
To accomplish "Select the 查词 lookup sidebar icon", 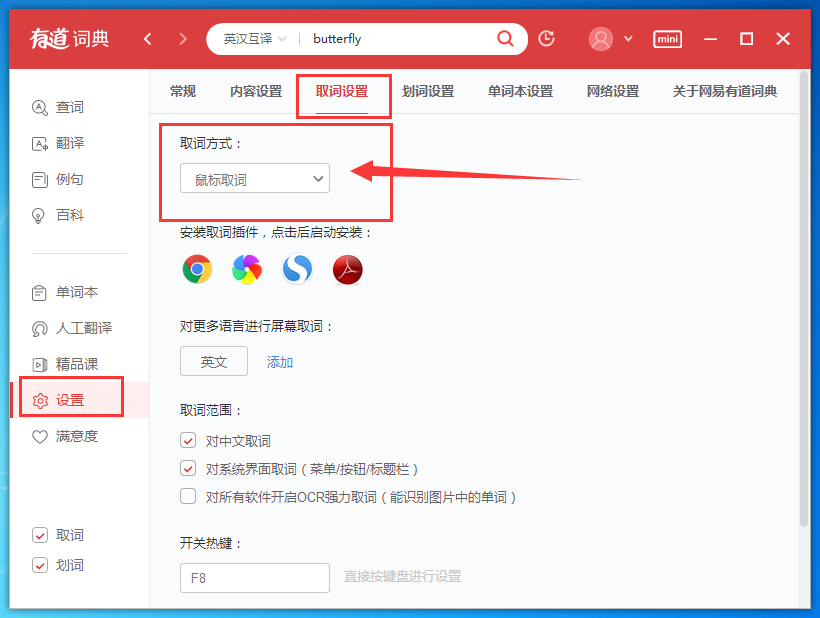I will (66, 106).
